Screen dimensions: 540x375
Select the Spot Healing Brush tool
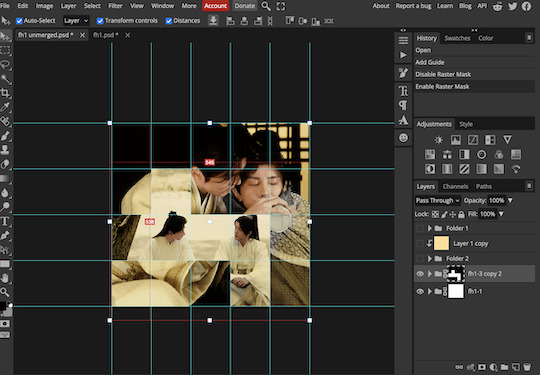click(x=6, y=121)
